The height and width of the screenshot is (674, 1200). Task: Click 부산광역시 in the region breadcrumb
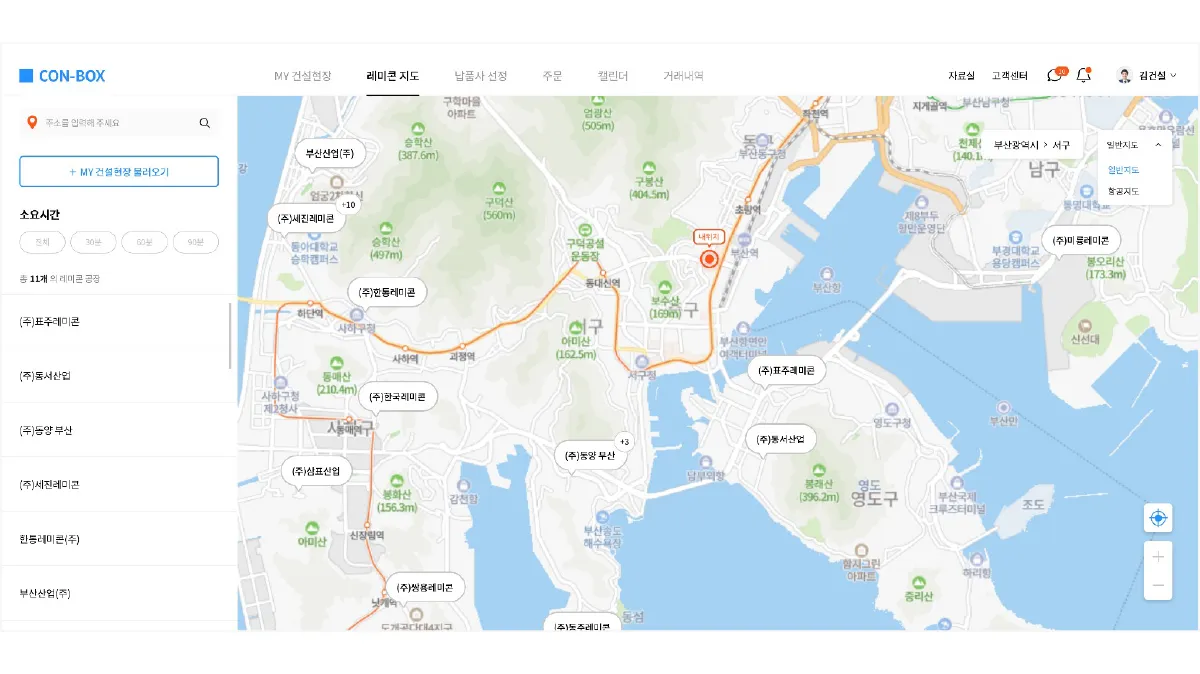coord(1015,145)
